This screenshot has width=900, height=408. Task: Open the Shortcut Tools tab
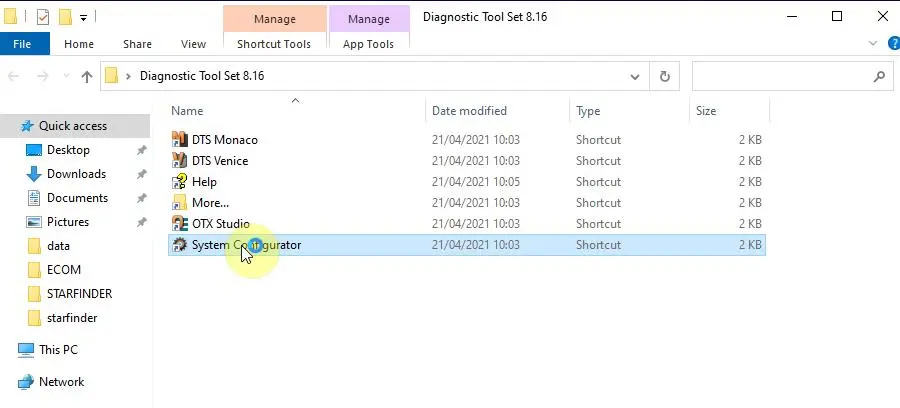[x=274, y=44]
